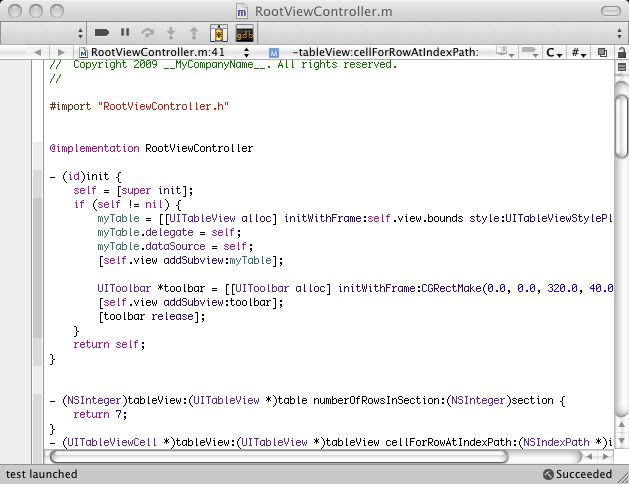The image size is (629, 484).
Task: Open the thread selector popup at toolbar left
Action: 43,33
